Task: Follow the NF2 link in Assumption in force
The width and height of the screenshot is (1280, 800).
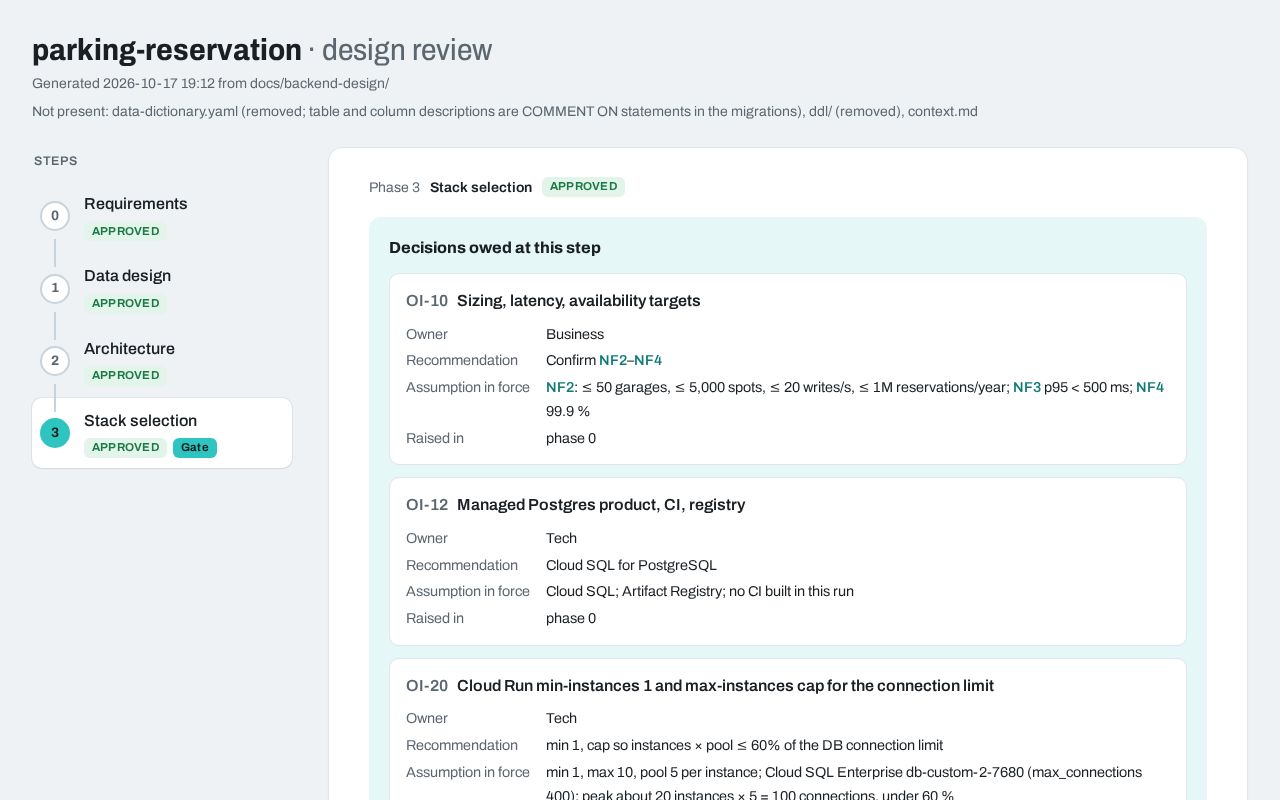Action: pos(560,388)
